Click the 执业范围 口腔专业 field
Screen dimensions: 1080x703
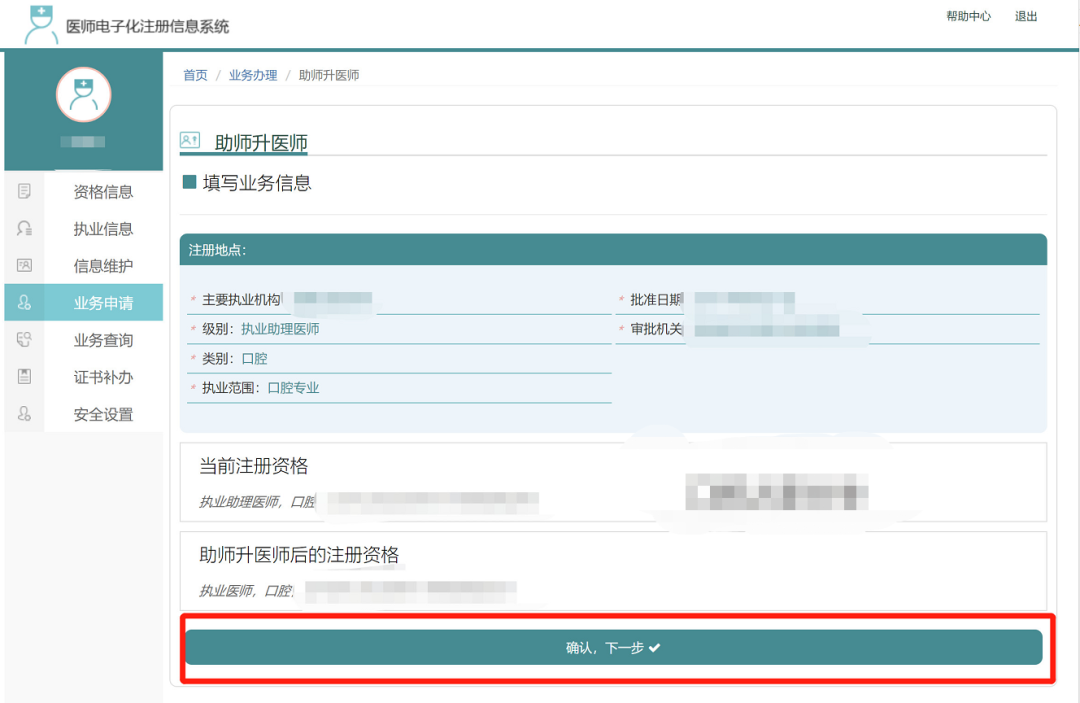click(x=293, y=388)
